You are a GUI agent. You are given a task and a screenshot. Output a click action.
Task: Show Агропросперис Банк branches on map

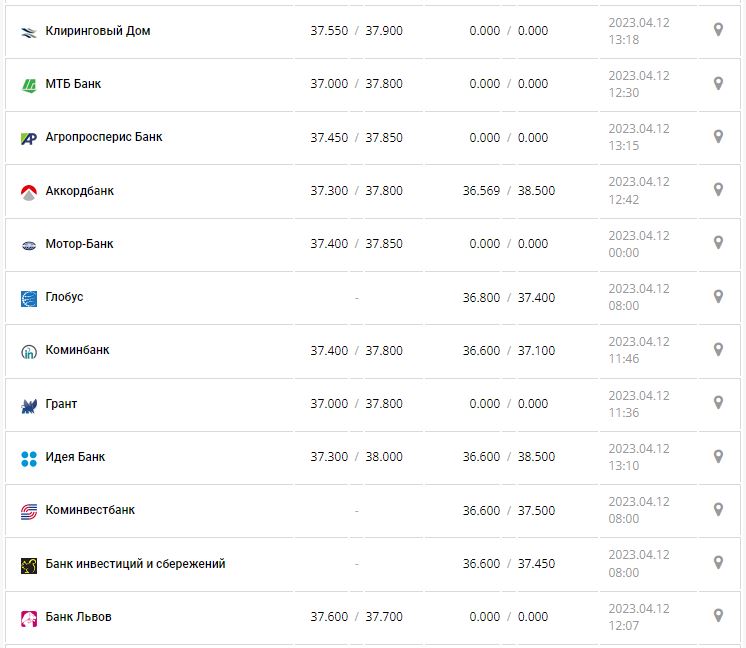[x=718, y=136]
